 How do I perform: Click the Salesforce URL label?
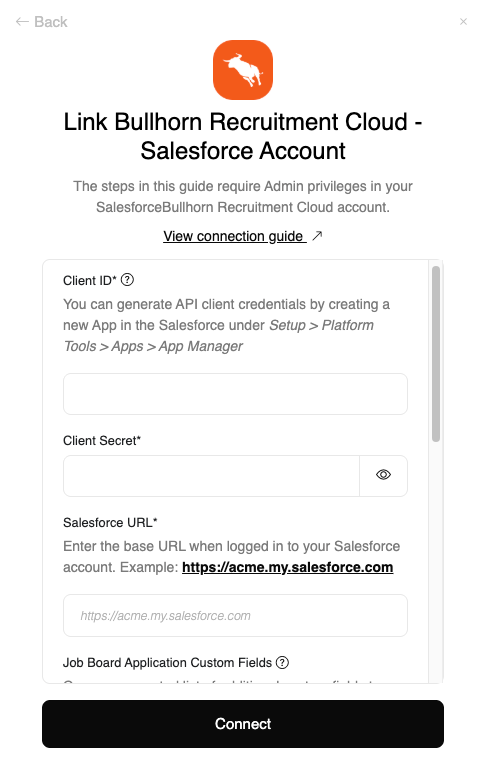110,522
